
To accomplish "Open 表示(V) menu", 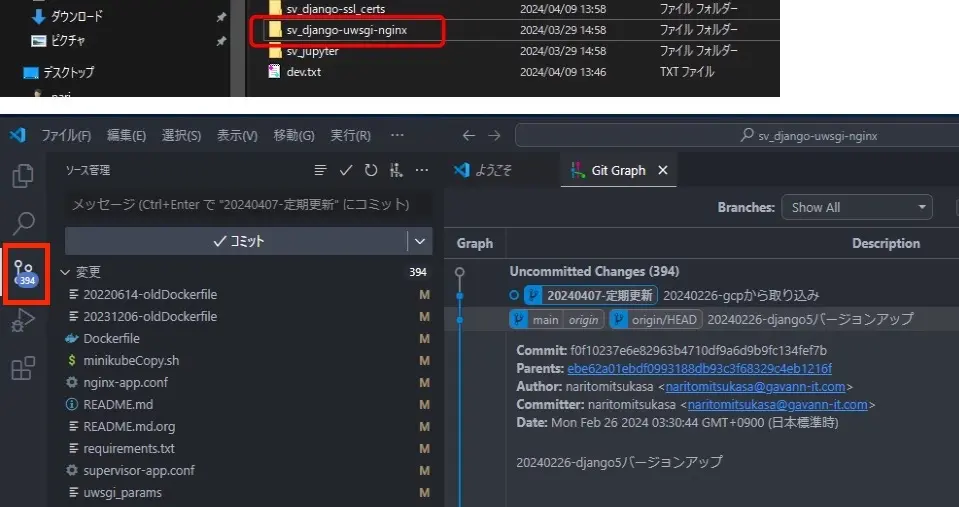I will [237, 135].
